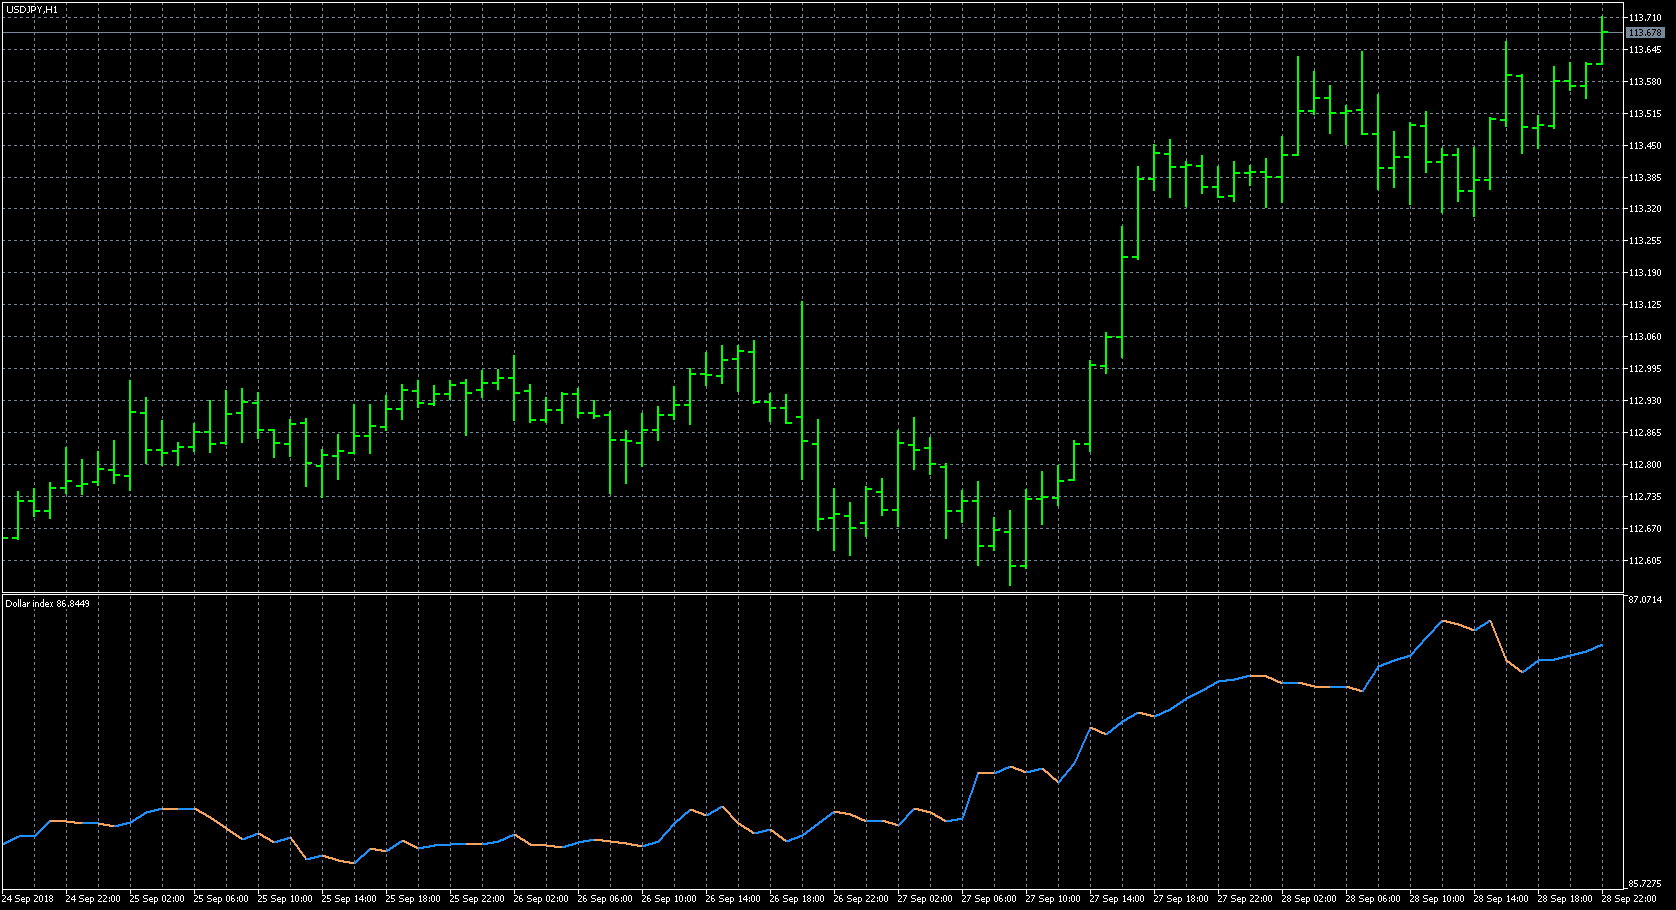
Task: Click the 28 Sep 18:00 time label
Action: 1565,899
